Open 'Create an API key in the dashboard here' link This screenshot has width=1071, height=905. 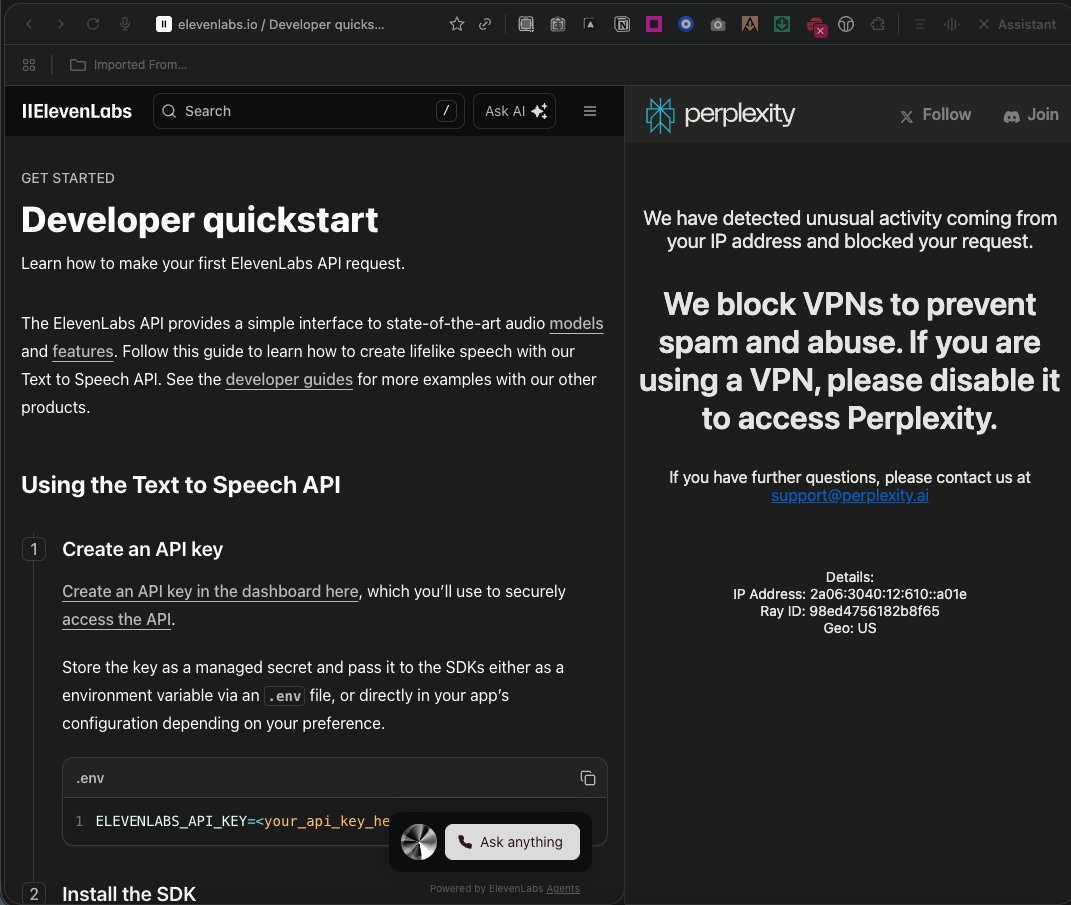coord(210,591)
